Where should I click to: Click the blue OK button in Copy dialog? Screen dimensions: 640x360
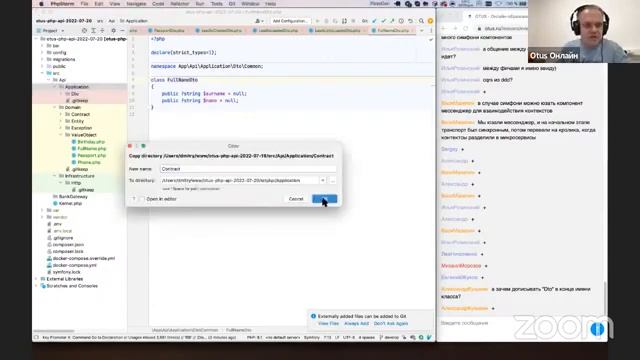(324, 199)
